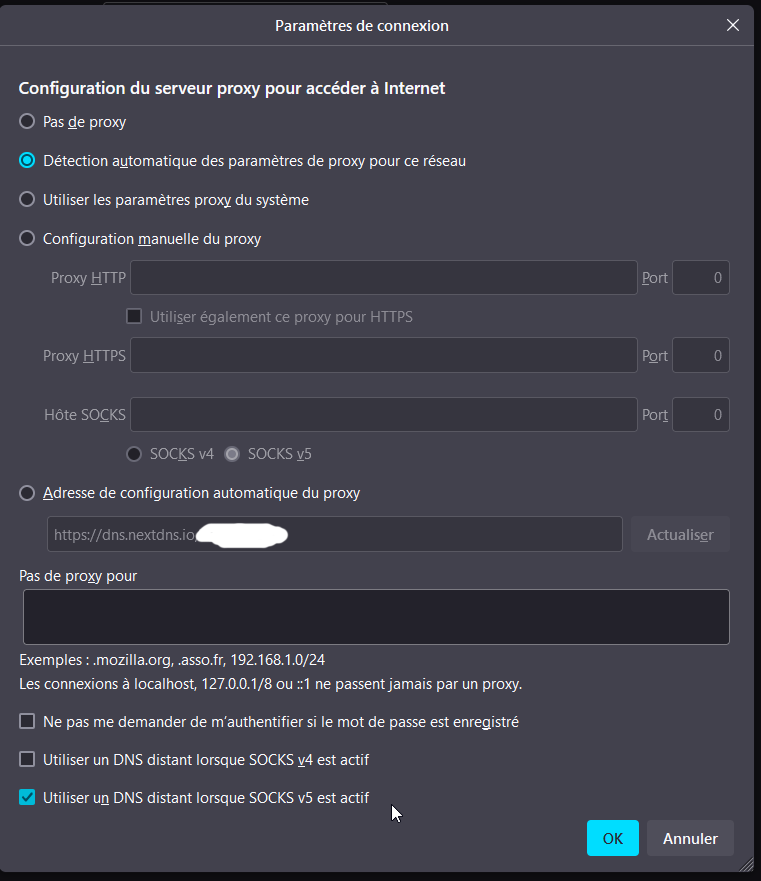Click the Proxy HTTPS address field
This screenshot has width=761, height=881.
point(383,355)
